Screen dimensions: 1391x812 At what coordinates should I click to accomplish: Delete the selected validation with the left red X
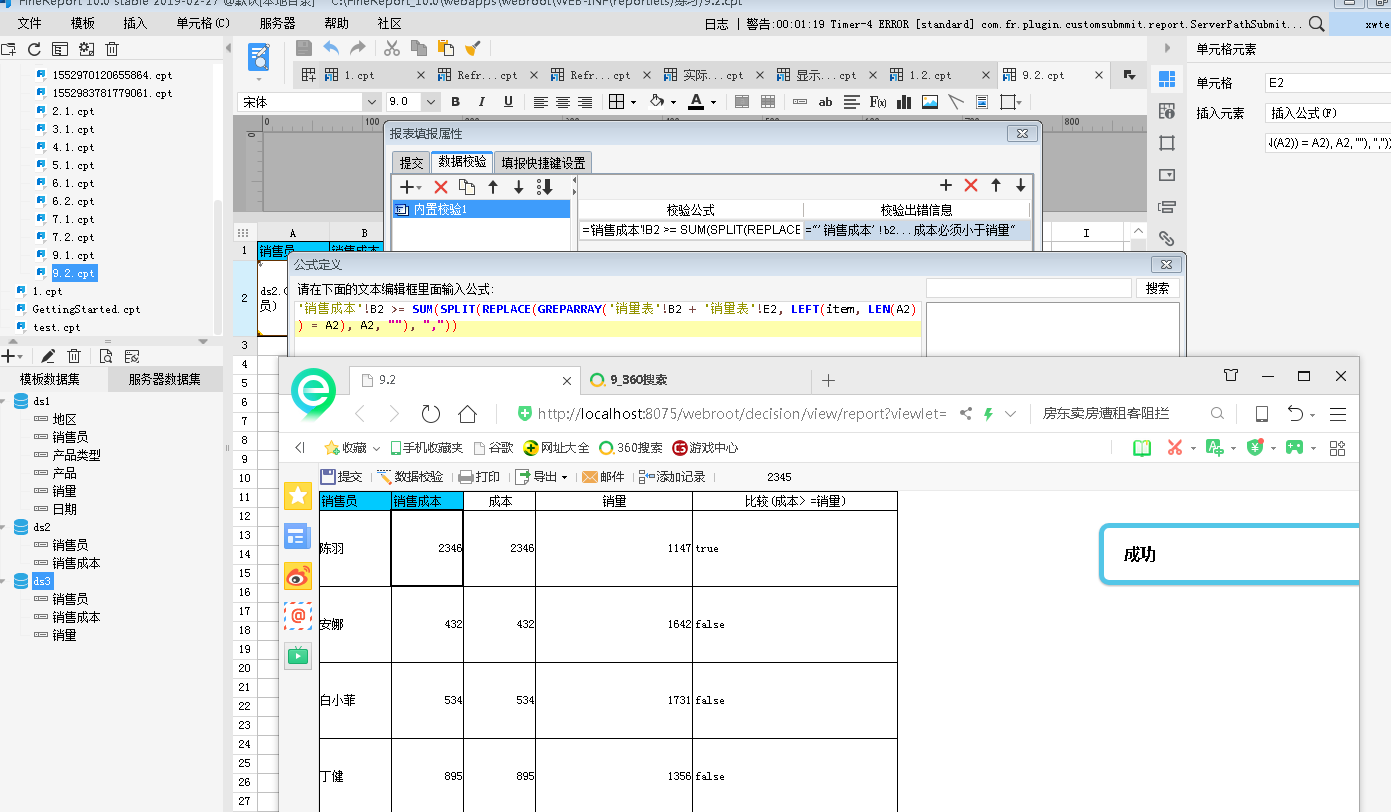click(x=440, y=187)
